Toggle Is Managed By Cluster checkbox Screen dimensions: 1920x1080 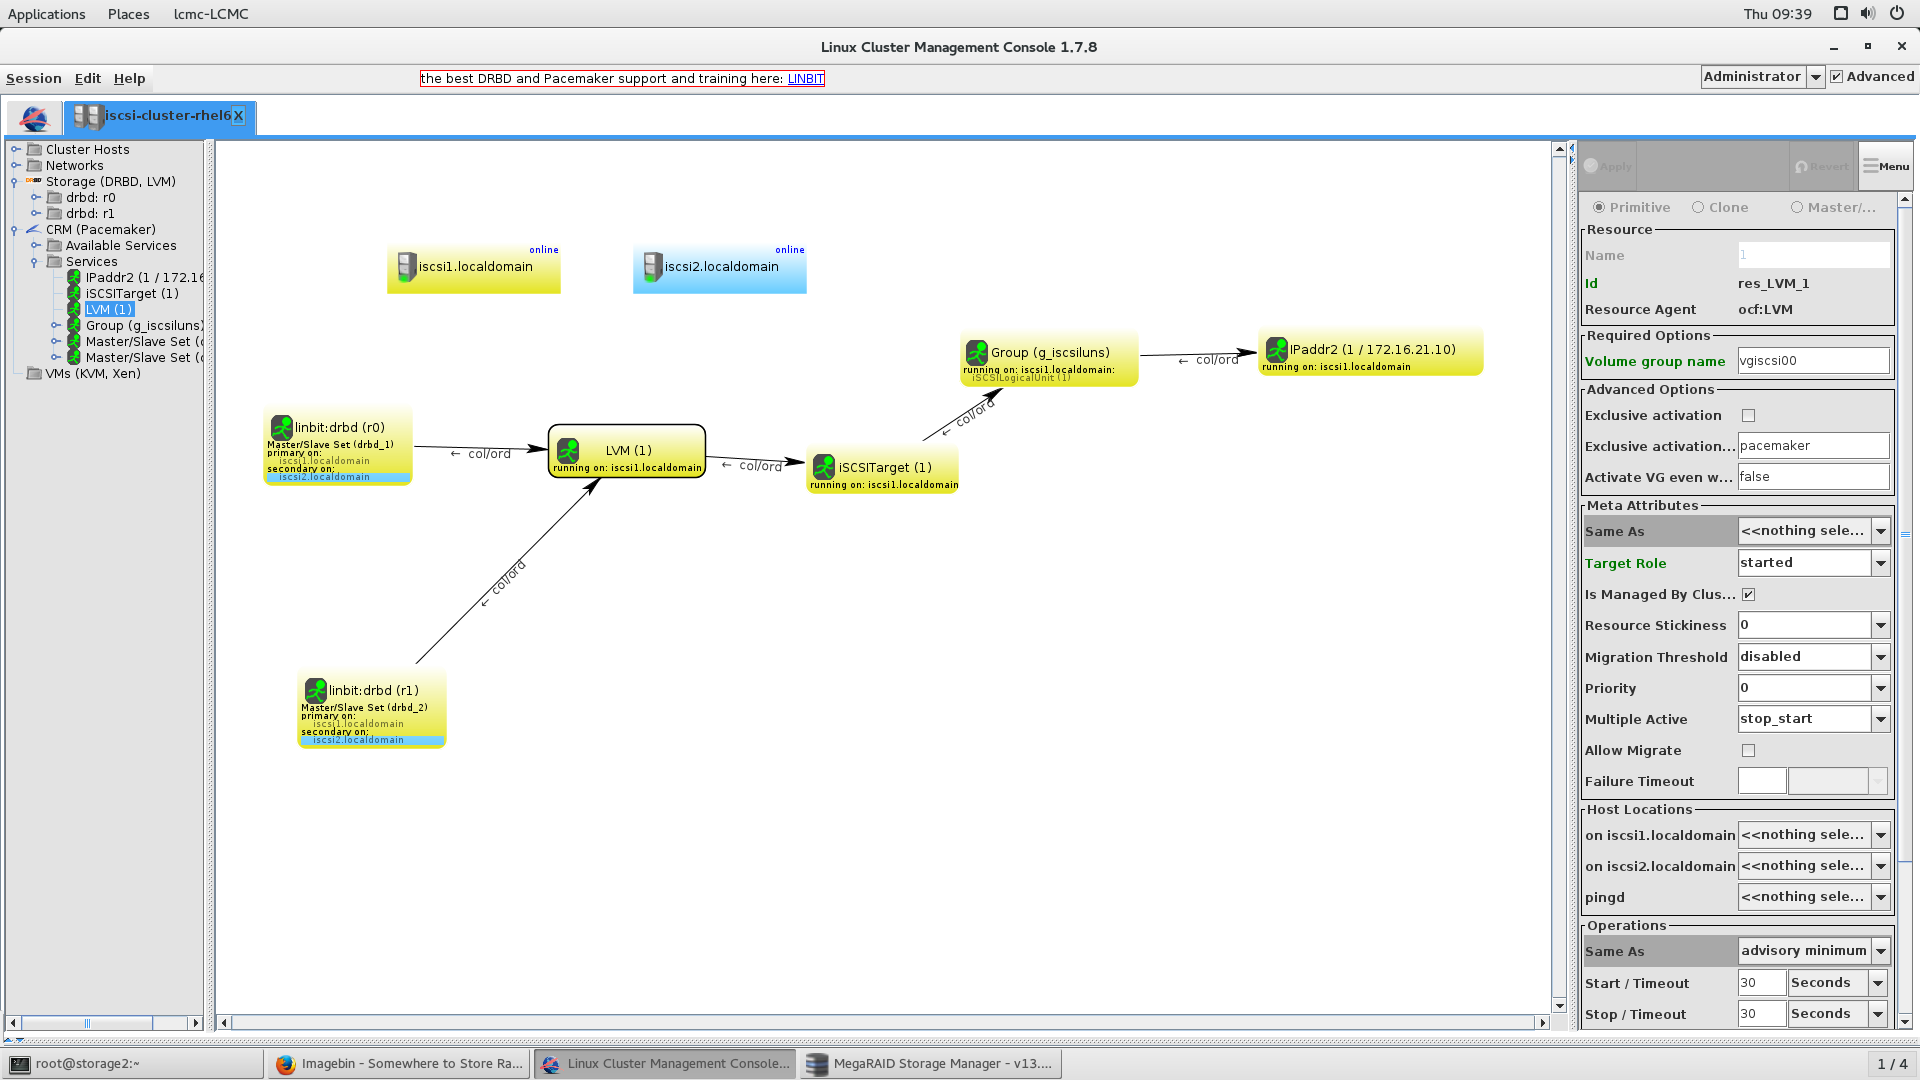click(x=1749, y=594)
